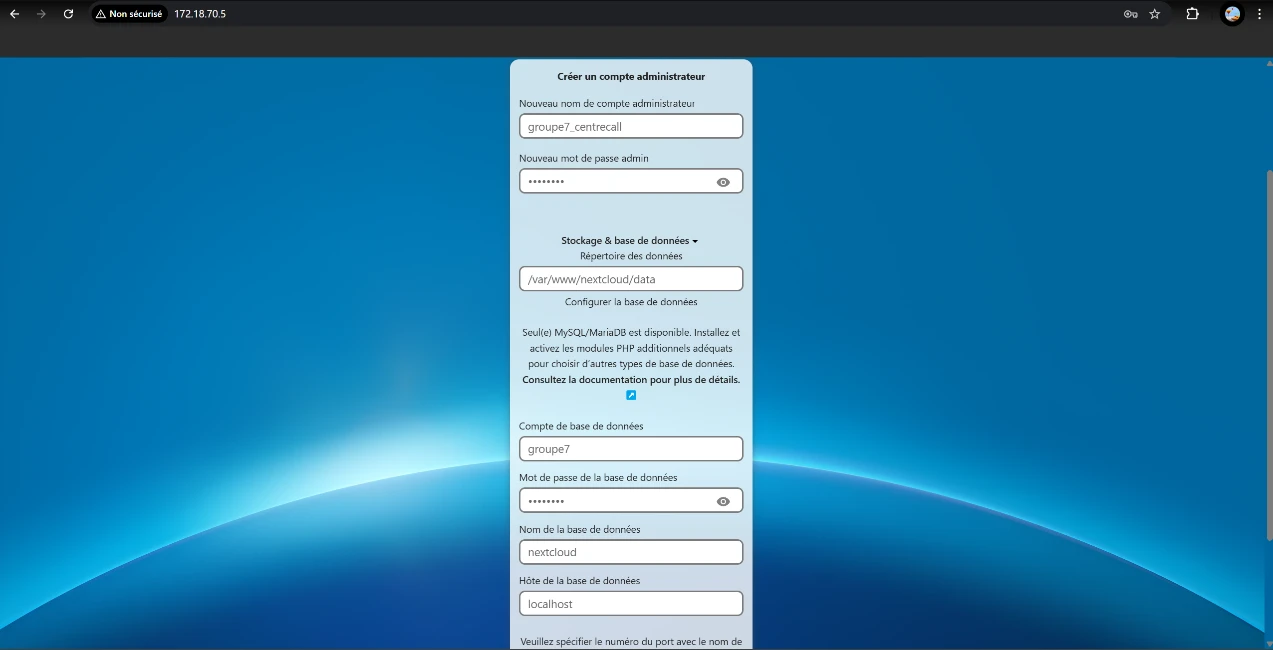Image resolution: width=1273 pixels, height=650 pixels.
Task: Open the browser profile avatar
Action: (x=1232, y=14)
